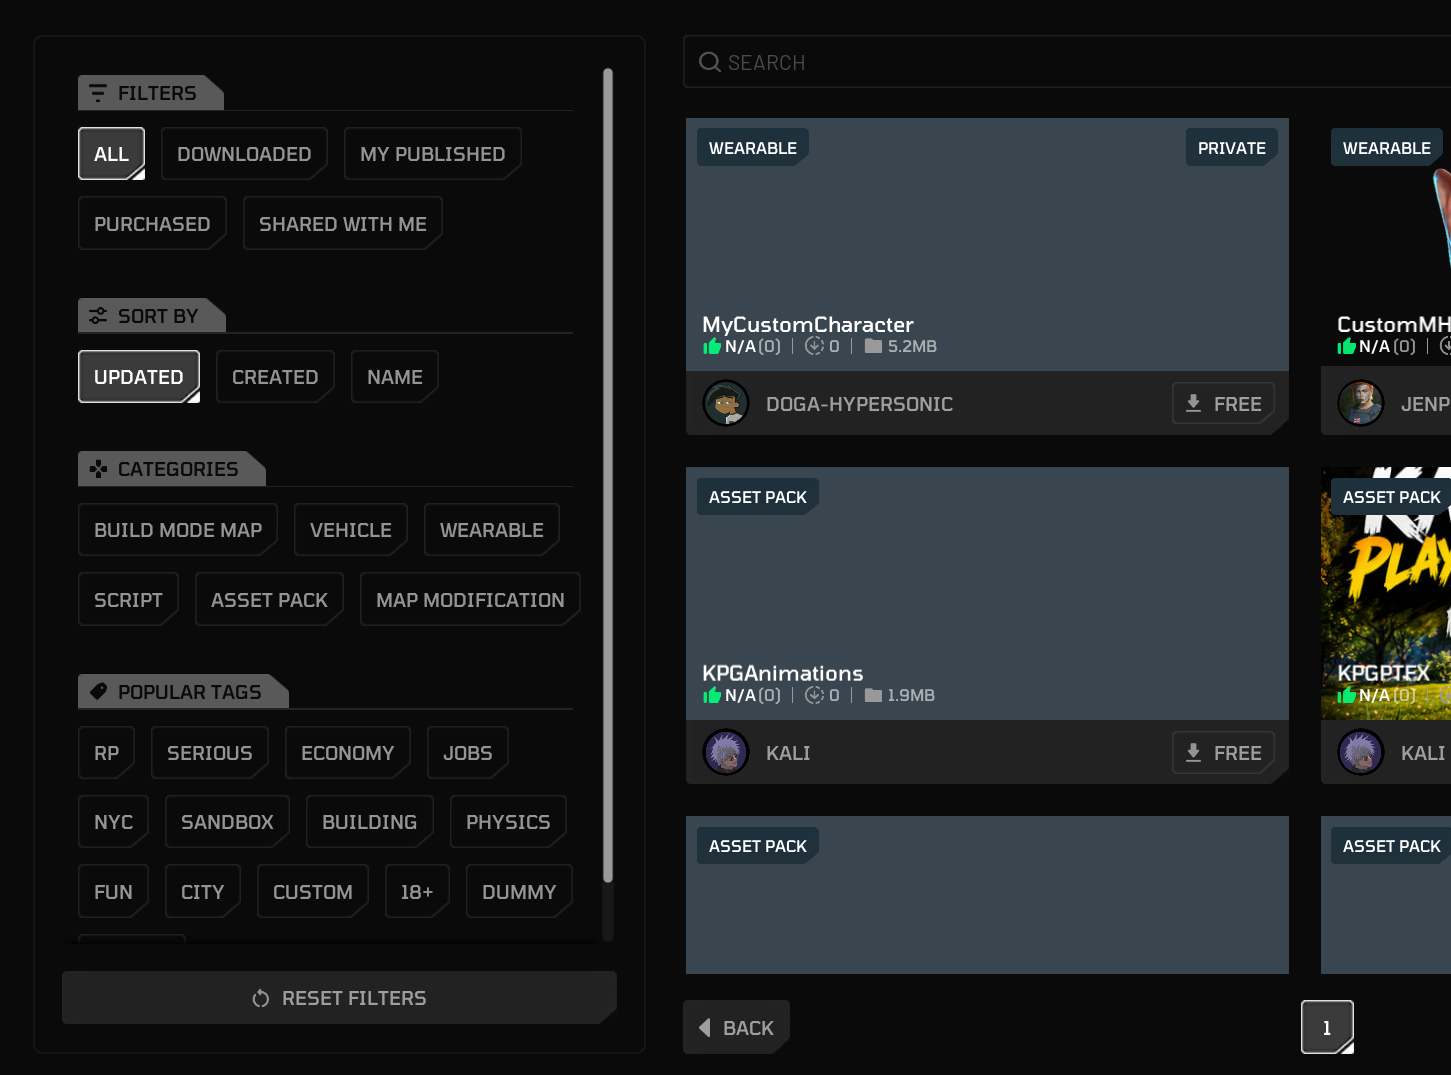Image resolution: width=1451 pixels, height=1075 pixels.
Task: Sort items by NAME
Action: (x=394, y=377)
